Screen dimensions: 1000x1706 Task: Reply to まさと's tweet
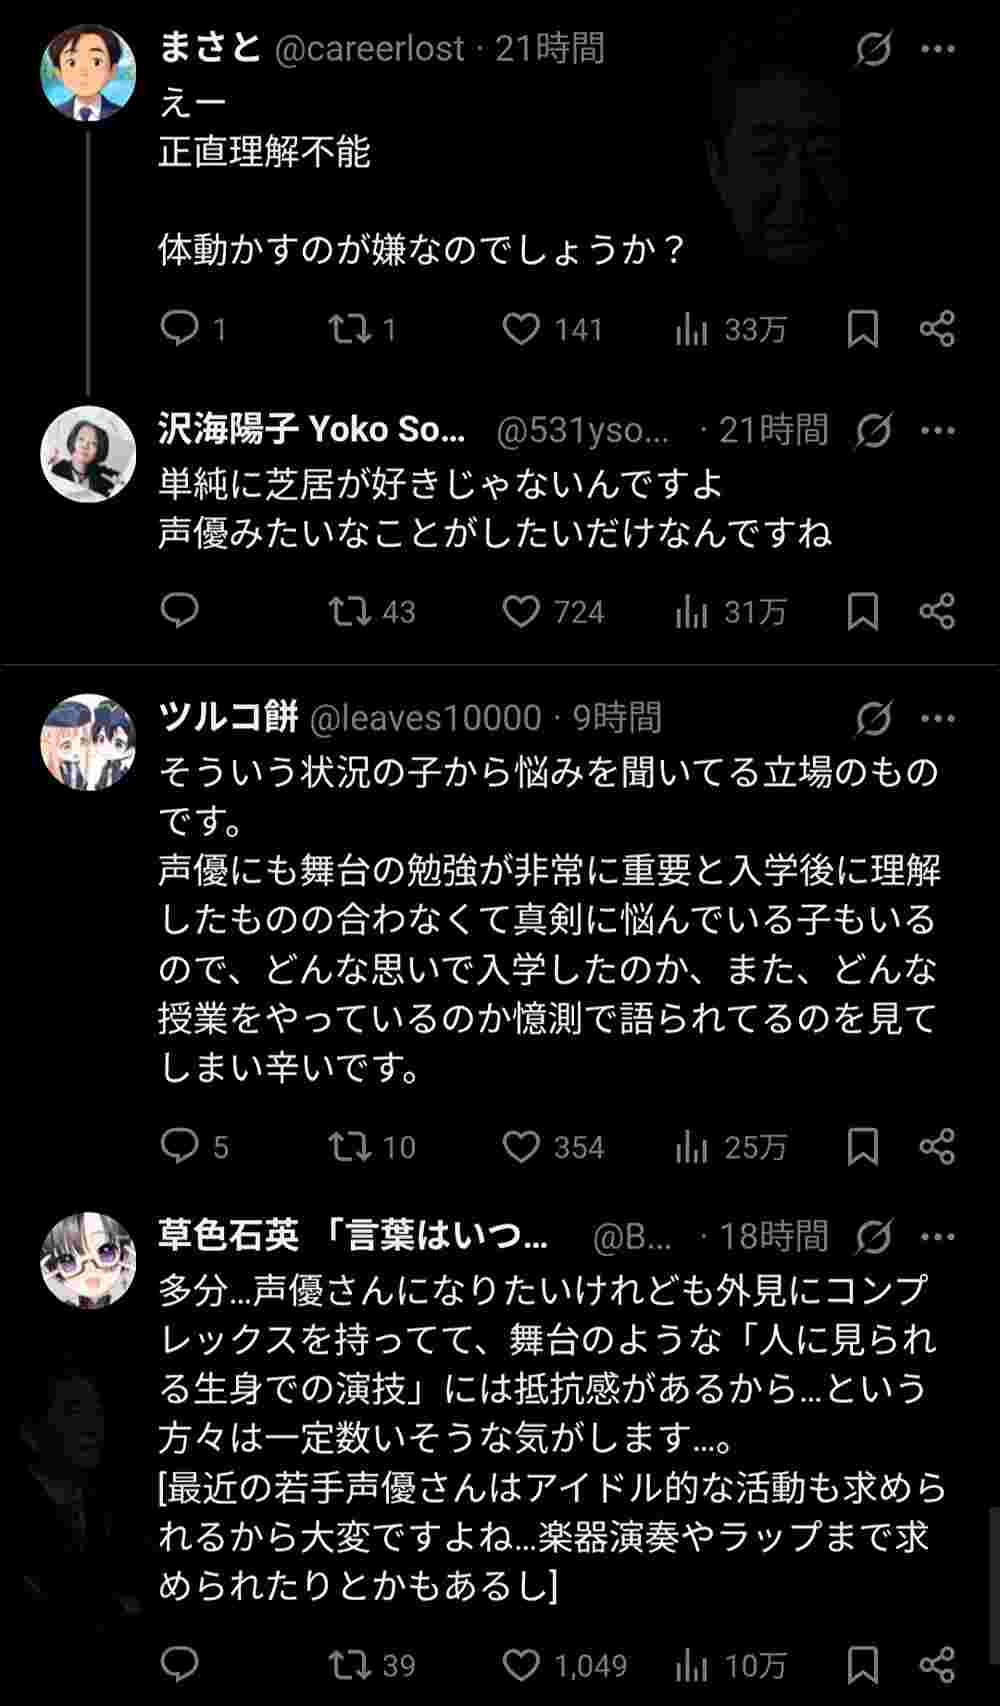181,329
